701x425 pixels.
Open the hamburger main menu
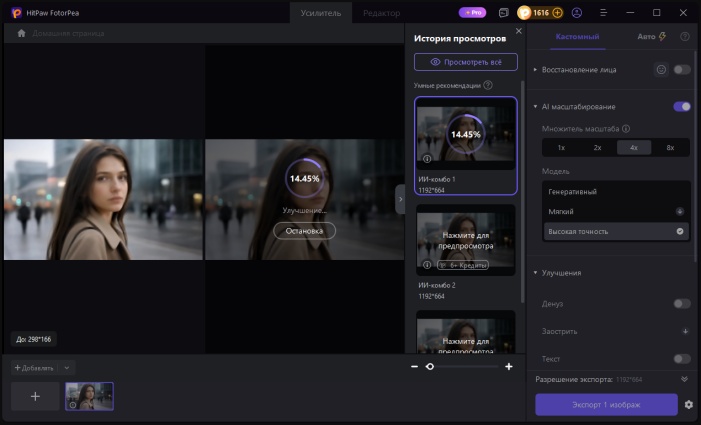pos(603,13)
